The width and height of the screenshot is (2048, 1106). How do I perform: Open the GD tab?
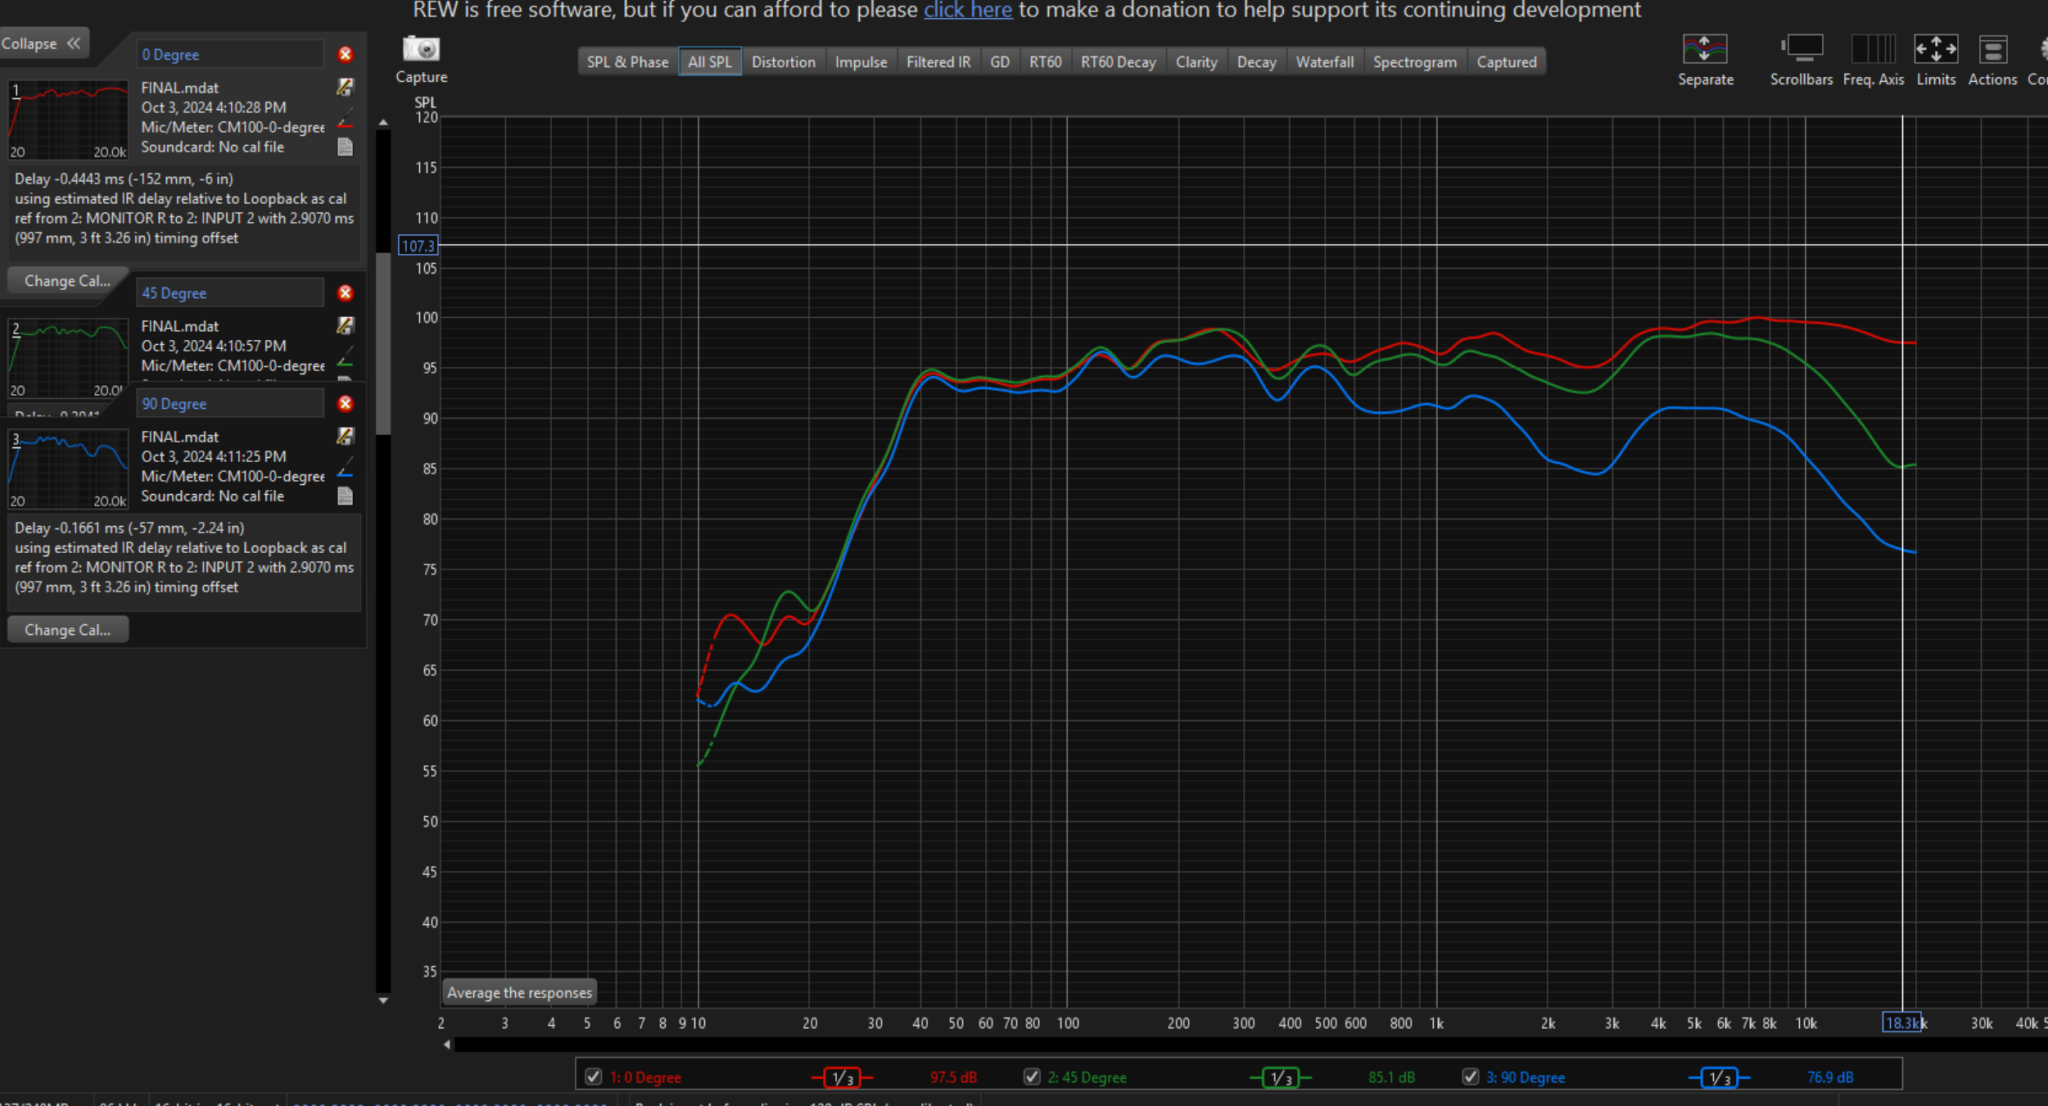pyautogui.click(x=1000, y=62)
